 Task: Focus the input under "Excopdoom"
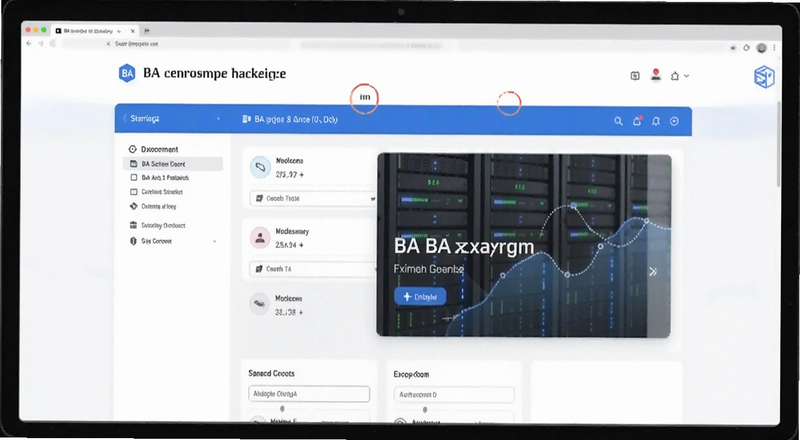point(454,395)
